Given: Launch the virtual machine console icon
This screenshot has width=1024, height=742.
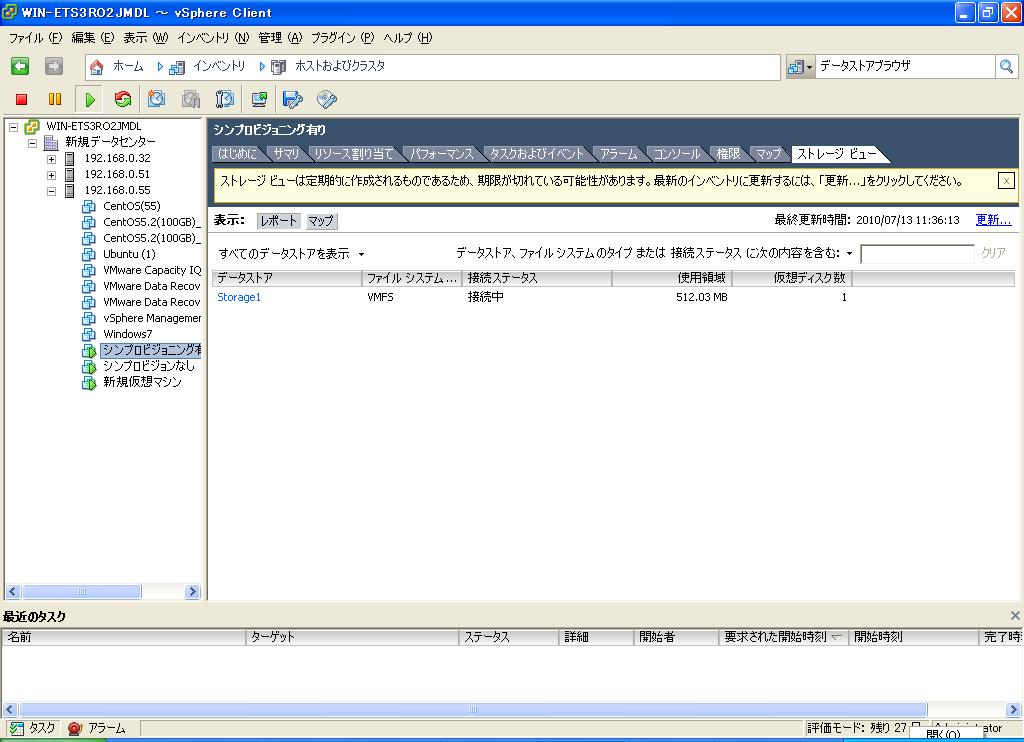Looking at the screenshot, I should pos(259,99).
